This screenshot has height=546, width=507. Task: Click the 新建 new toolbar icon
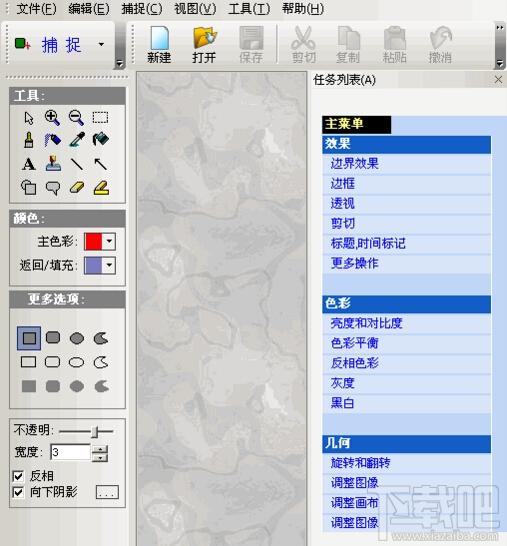(159, 45)
